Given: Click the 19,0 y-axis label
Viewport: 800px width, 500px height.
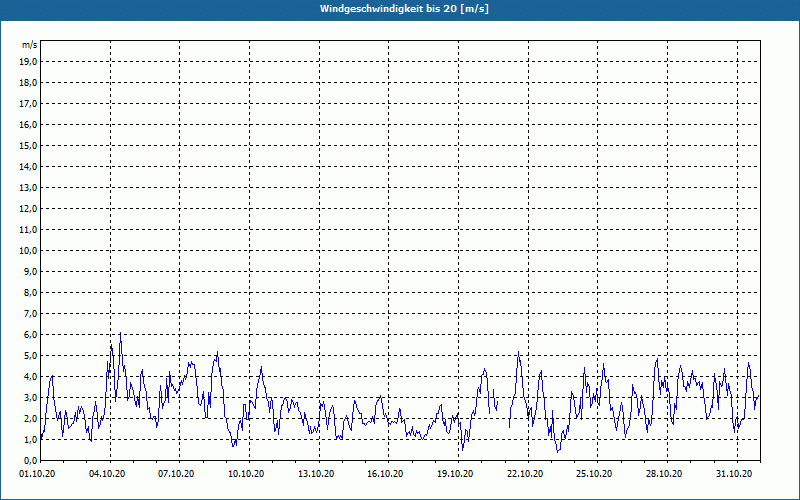Looking at the screenshot, I should (28, 62).
